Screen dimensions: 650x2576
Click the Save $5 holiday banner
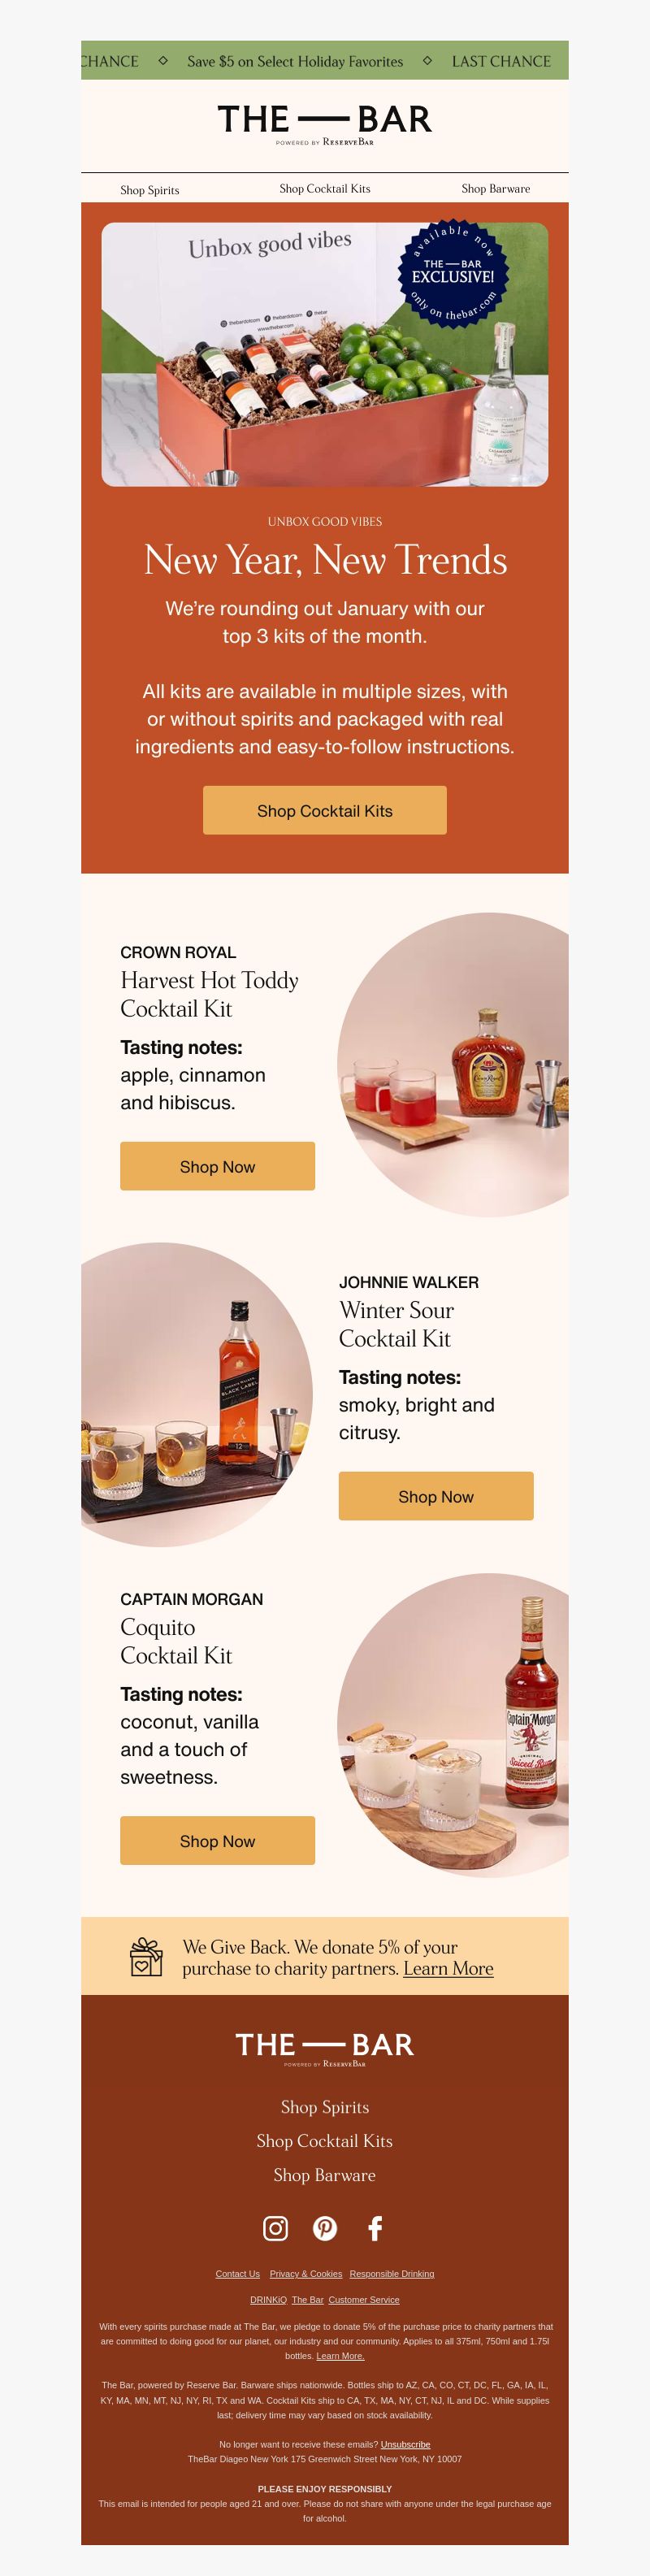coord(295,61)
